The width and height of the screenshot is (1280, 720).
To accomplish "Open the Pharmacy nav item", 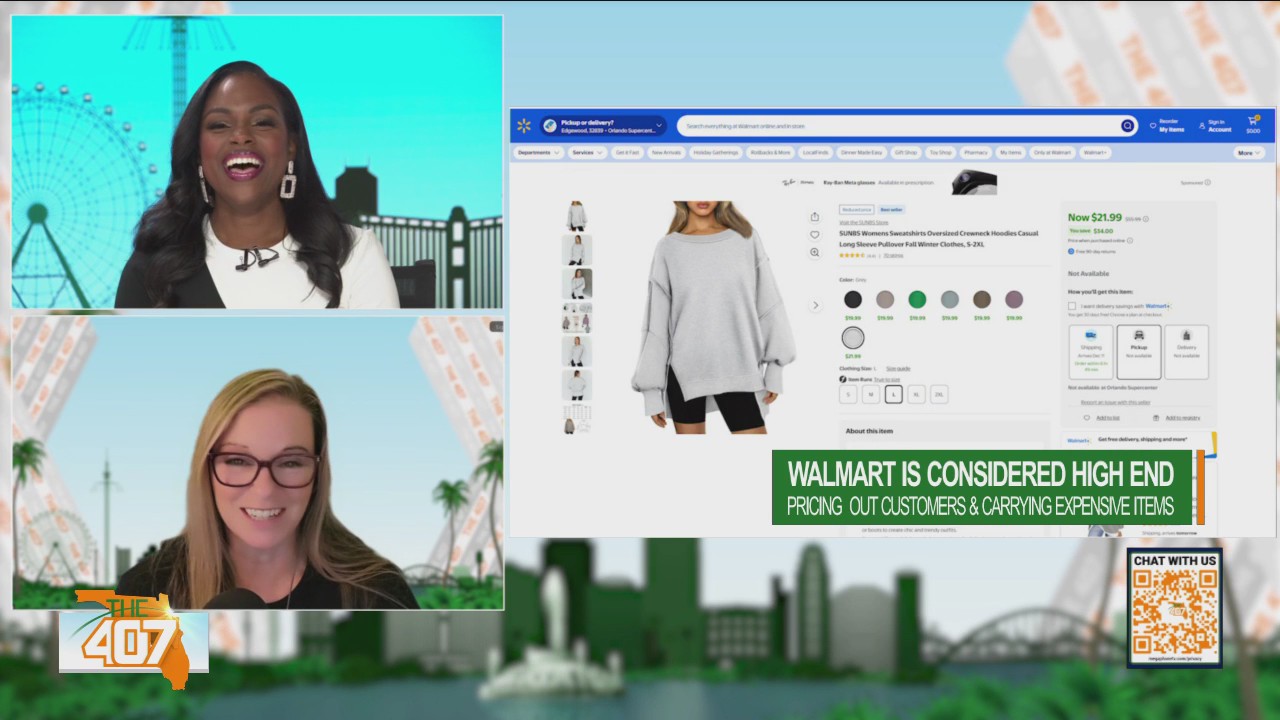I will click(x=975, y=153).
